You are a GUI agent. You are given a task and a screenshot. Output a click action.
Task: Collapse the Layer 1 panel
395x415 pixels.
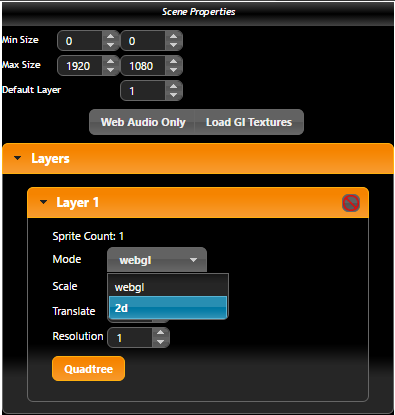[198, 203]
